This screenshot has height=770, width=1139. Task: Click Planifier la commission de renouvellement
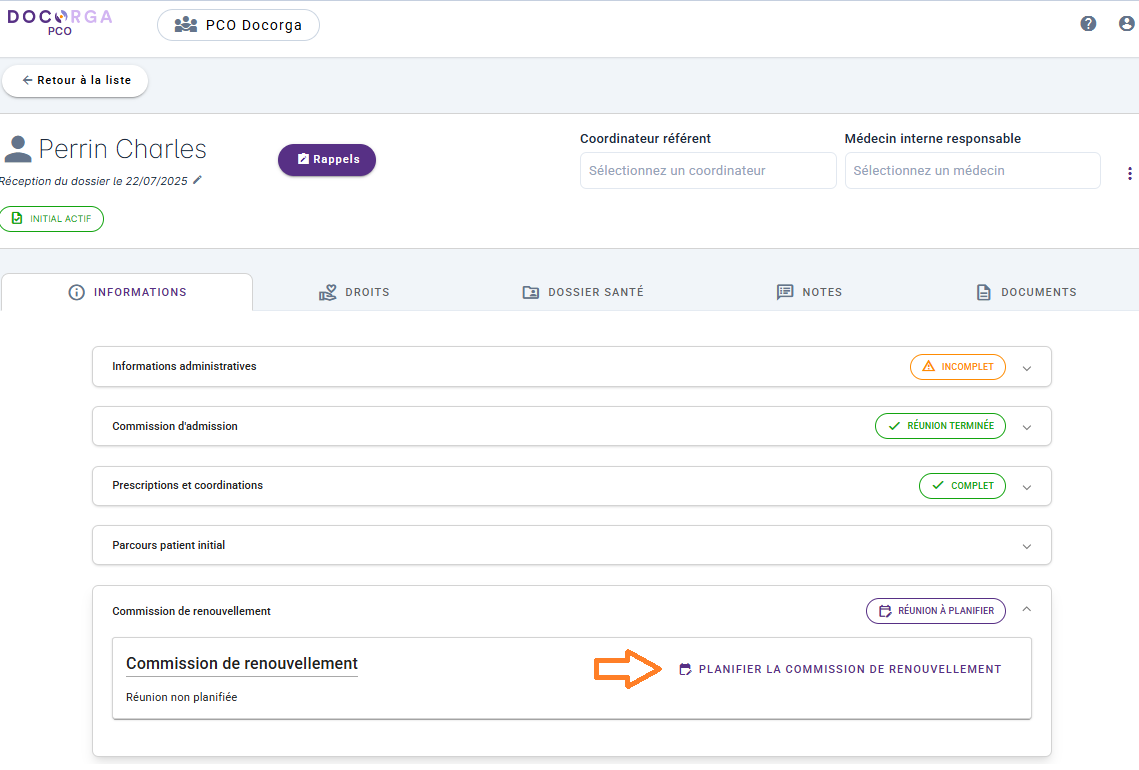pos(840,669)
